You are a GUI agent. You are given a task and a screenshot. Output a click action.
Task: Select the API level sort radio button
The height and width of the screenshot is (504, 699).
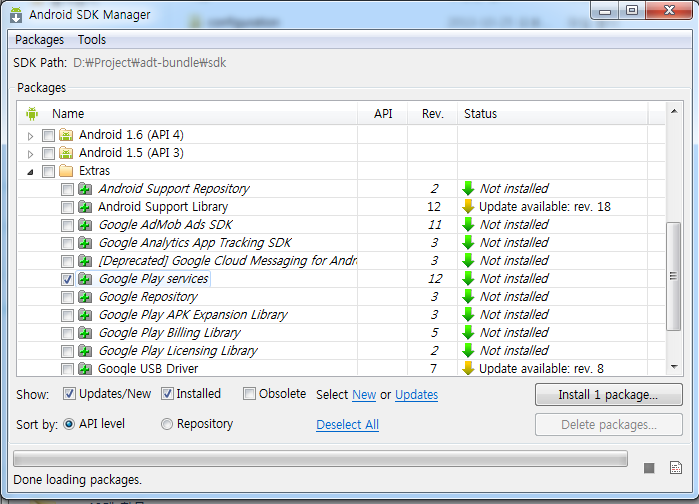pyautogui.click(x=69, y=424)
